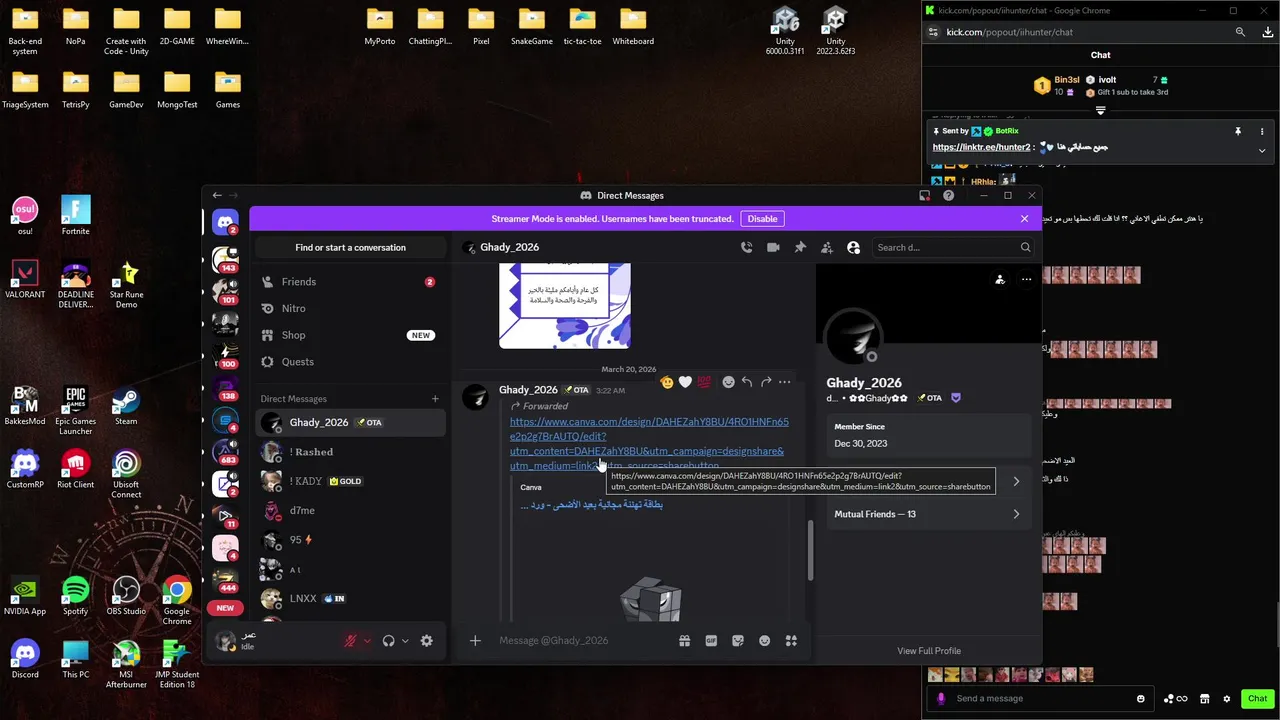Open more options on message toolbar
Image resolution: width=1280 pixels, height=720 pixels.
coord(785,382)
